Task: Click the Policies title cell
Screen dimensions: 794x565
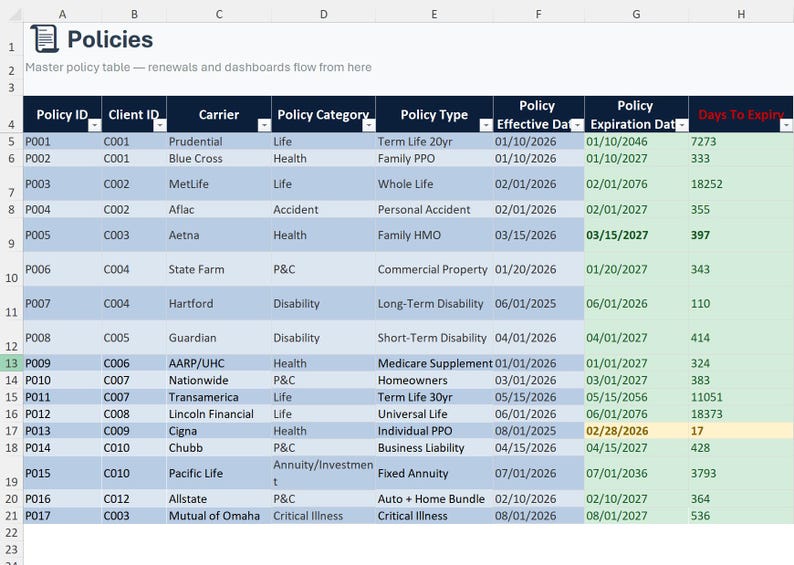Action: [x=110, y=39]
